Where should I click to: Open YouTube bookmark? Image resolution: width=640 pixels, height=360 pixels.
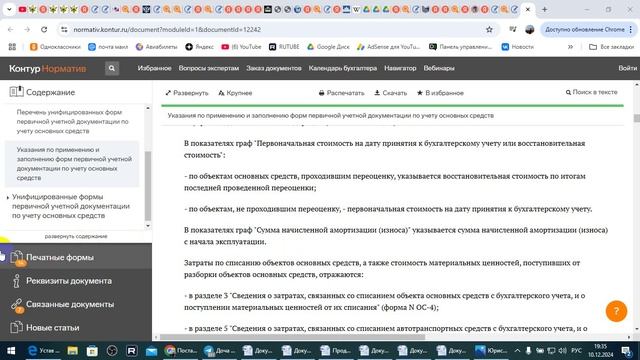pyautogui.click(x=241, y=47)
